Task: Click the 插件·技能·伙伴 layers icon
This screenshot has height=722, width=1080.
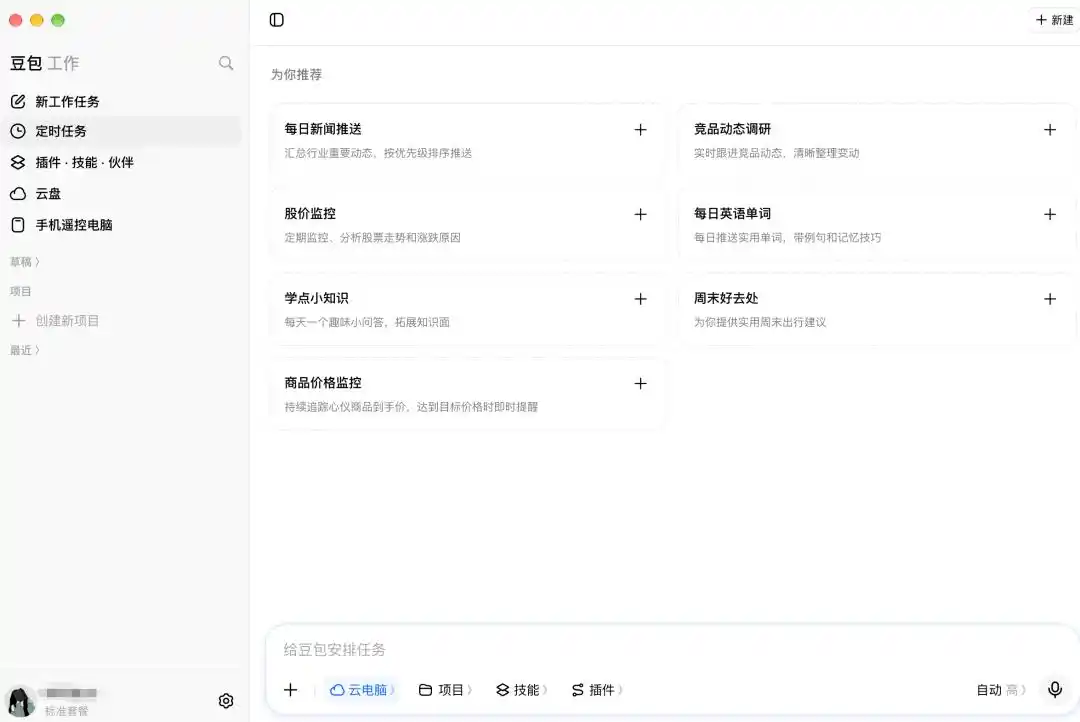Action: [x=19, y=163]
